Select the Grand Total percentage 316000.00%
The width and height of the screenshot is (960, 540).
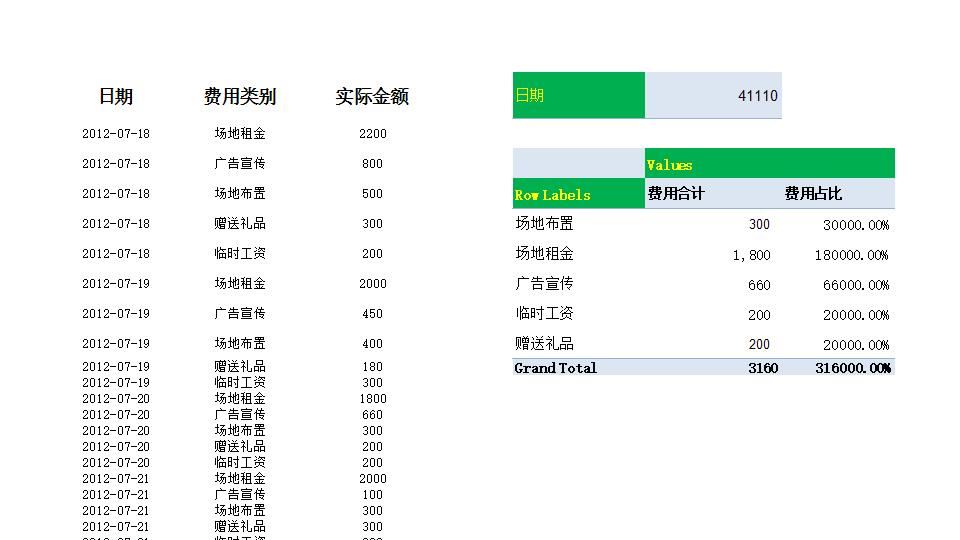(853, 368)
